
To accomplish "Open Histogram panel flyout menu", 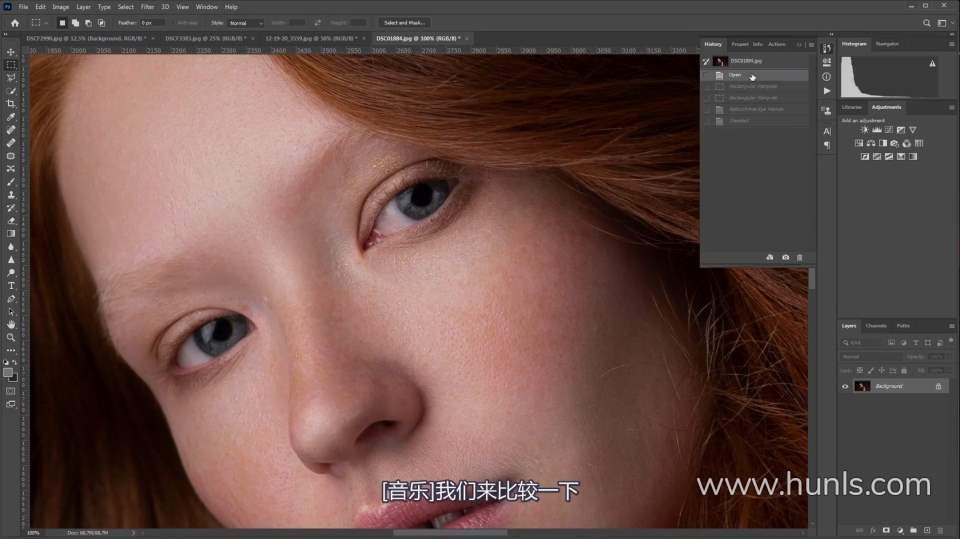I will [x=951, y=44].
